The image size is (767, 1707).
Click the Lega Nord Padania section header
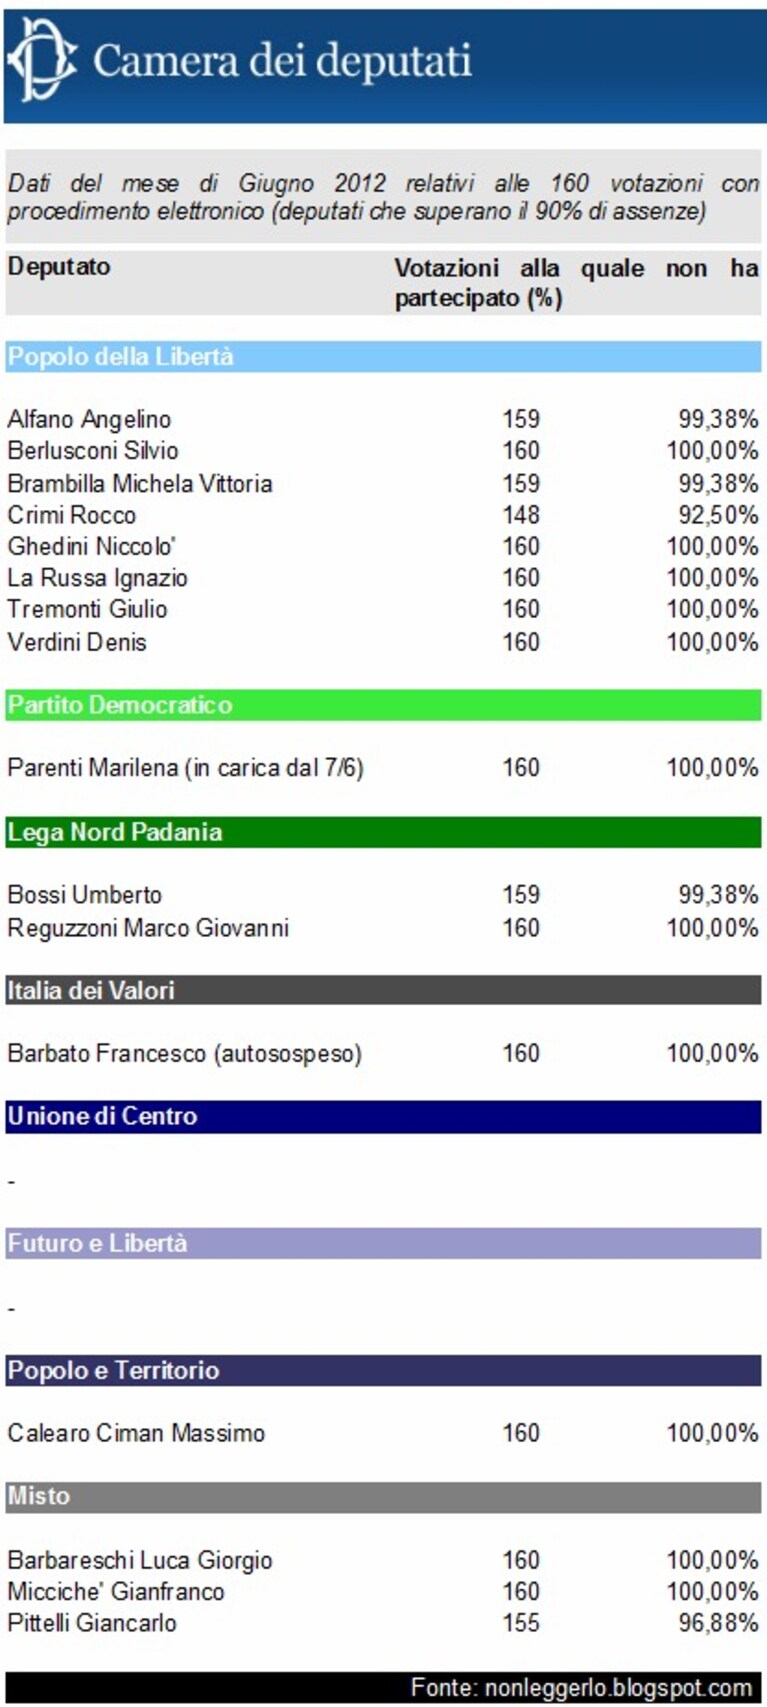pos(383,832)
